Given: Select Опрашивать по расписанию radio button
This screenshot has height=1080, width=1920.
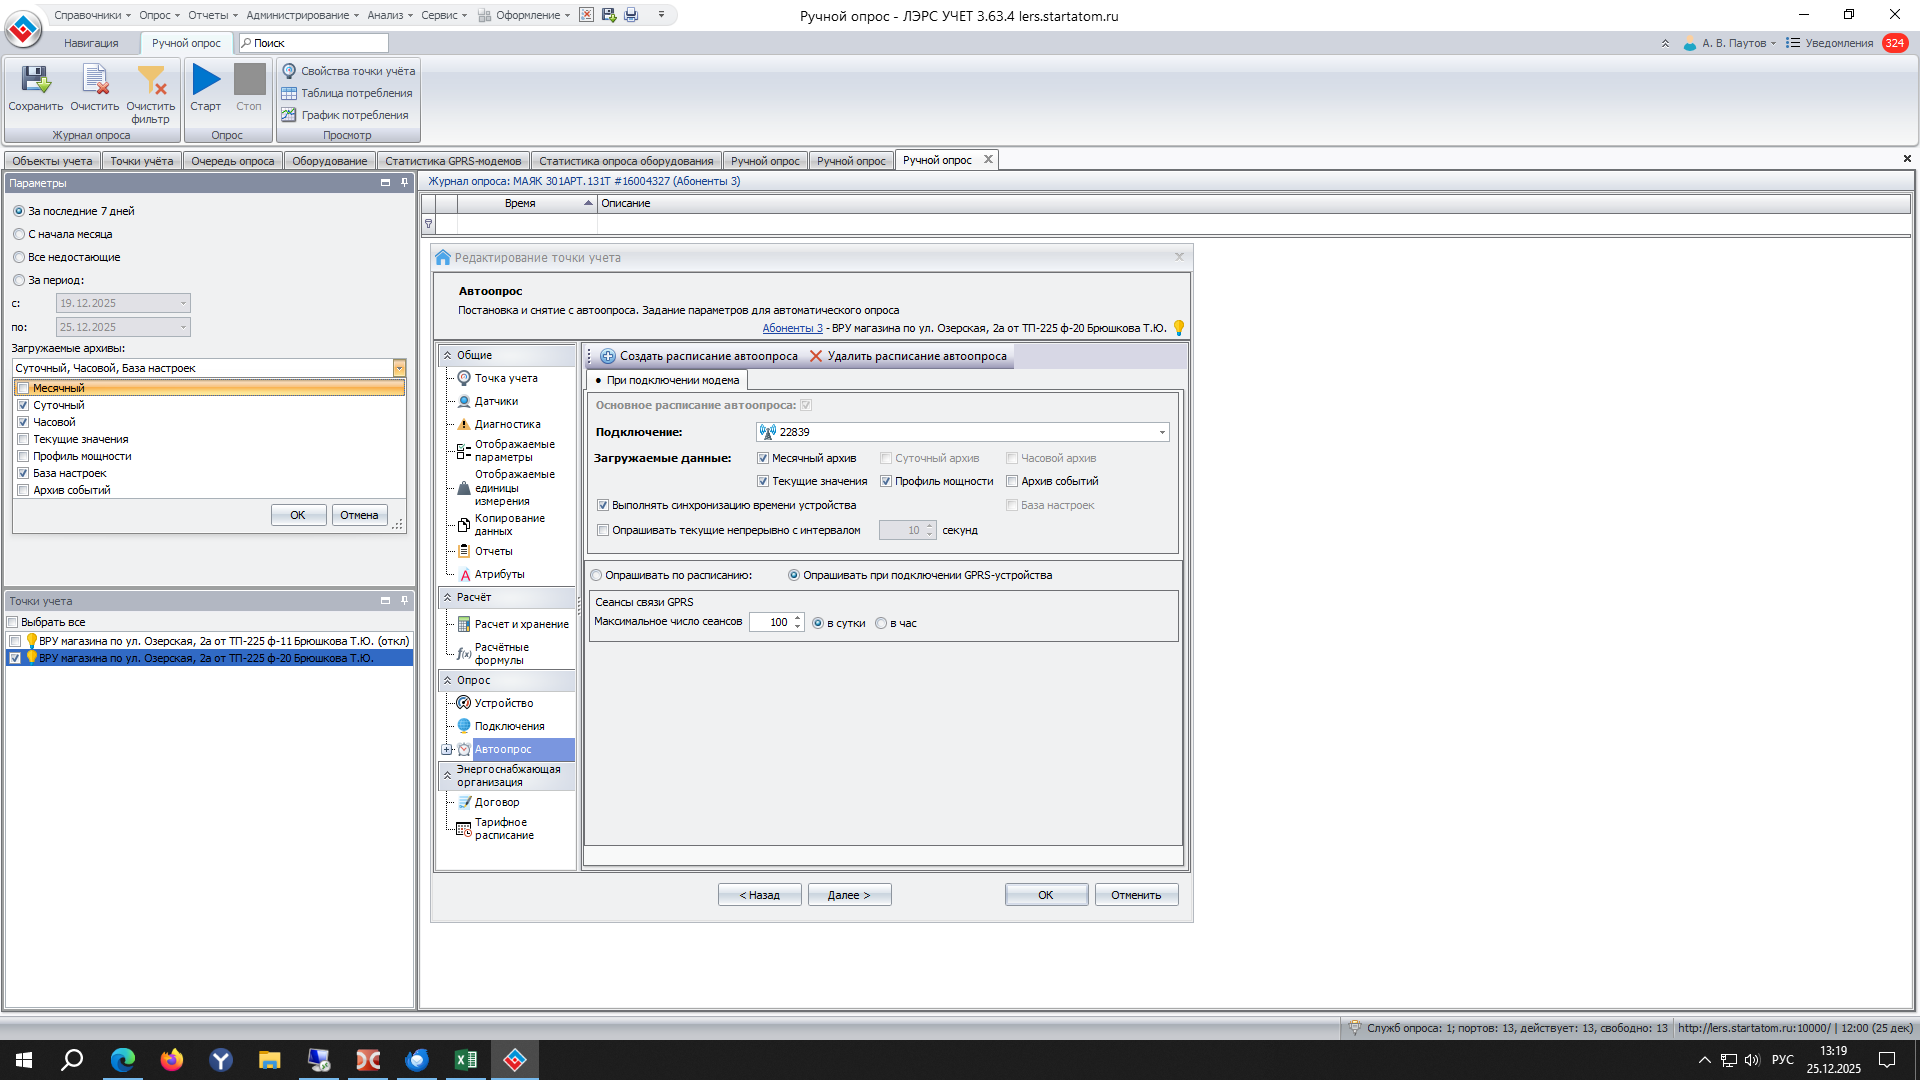Looking at the screenshot, I should pyautogui.click(x=597, y=575).
